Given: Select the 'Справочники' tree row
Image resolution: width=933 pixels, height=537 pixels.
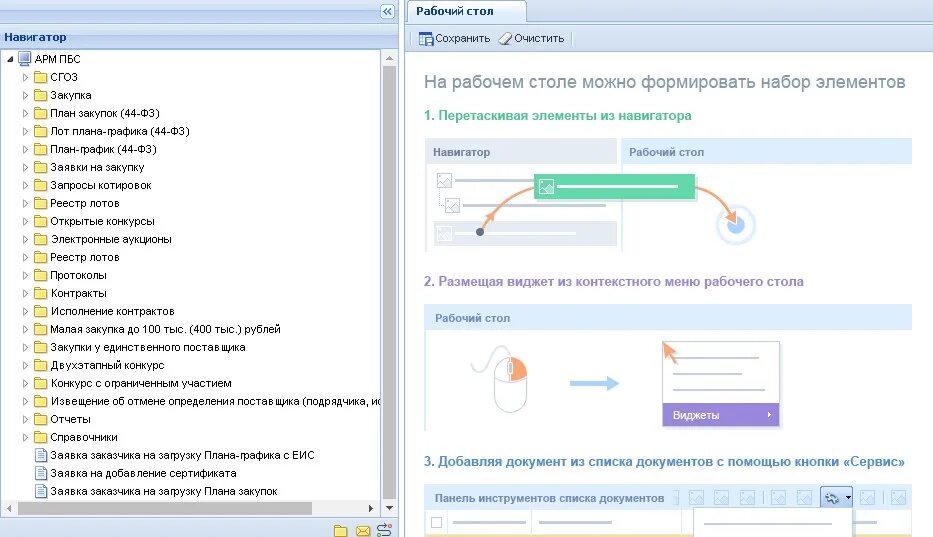Looking at the screenshot, I should point(190,437).
